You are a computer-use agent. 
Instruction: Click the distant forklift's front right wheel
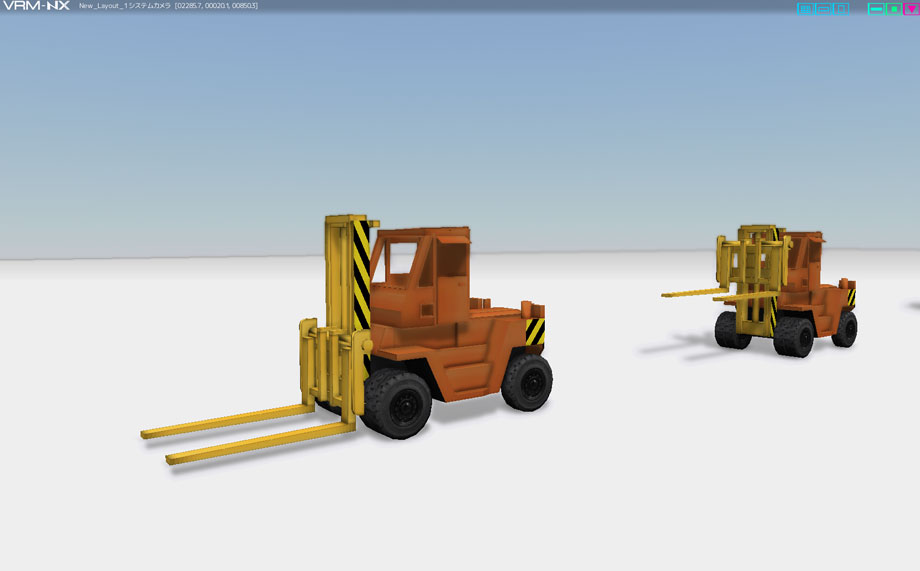[793, 337]
